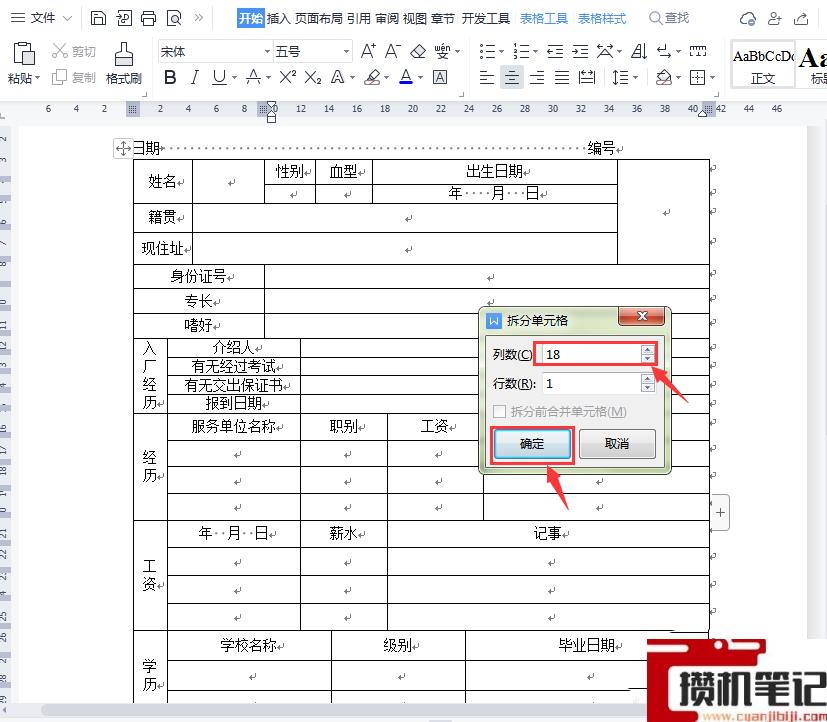Screen dimensions: 827x722
Task: Click the 列数 input field
Action: [x=591, y=354]
